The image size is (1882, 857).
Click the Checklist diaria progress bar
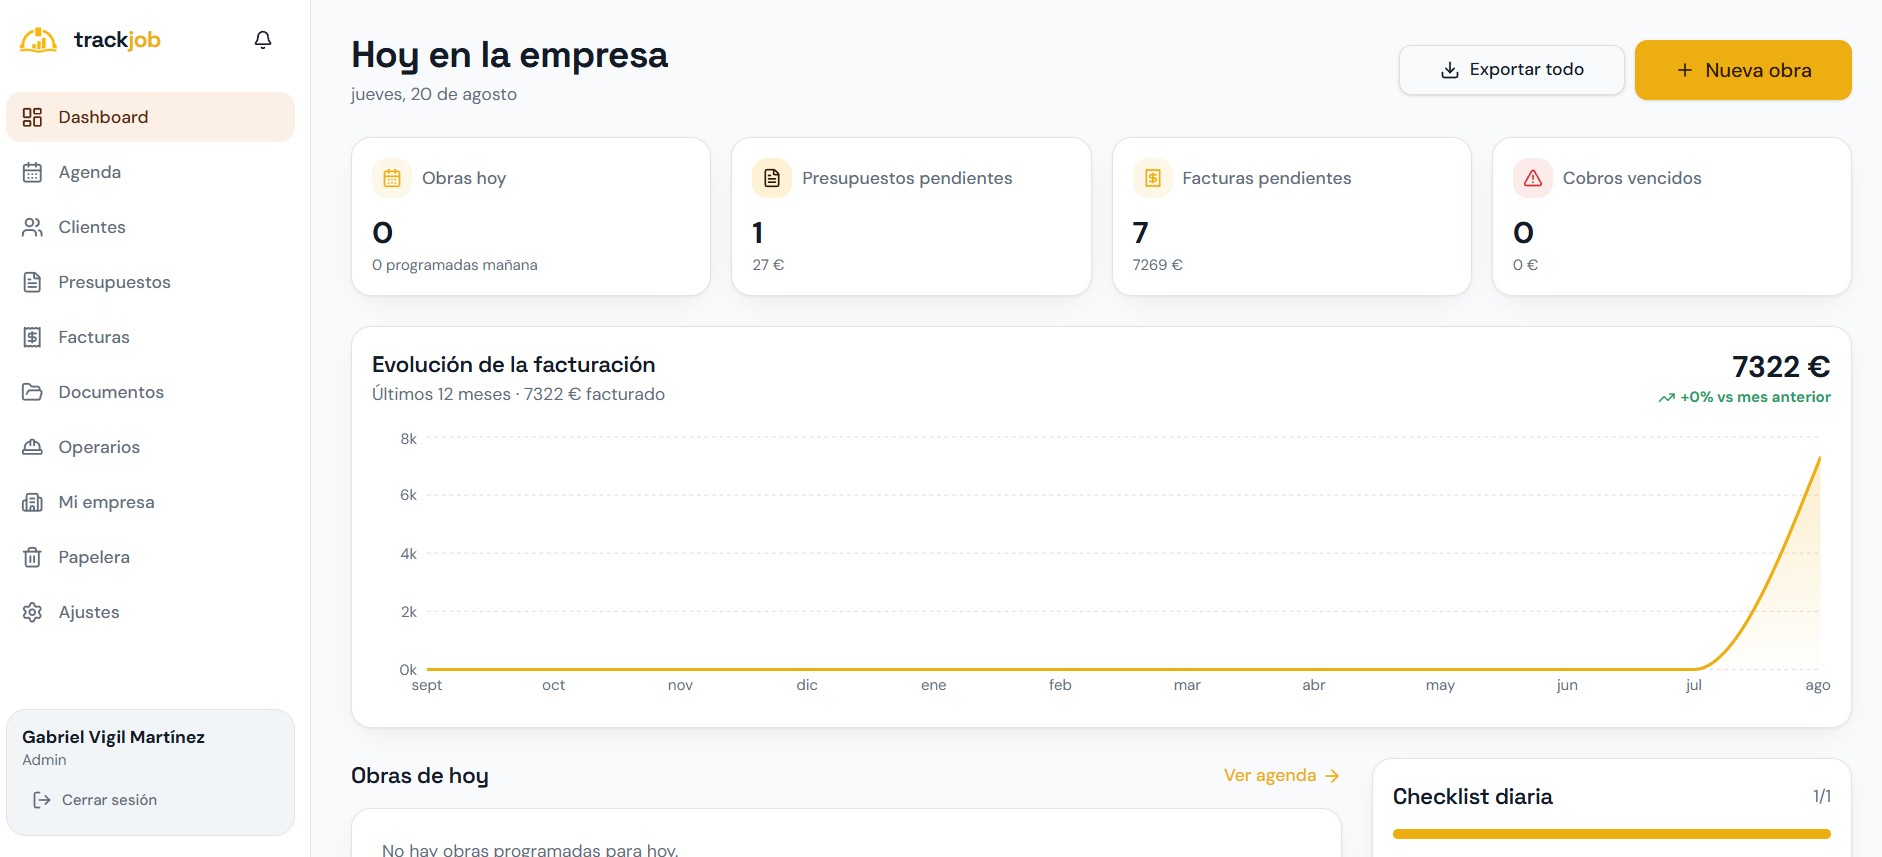point(1612,834)
